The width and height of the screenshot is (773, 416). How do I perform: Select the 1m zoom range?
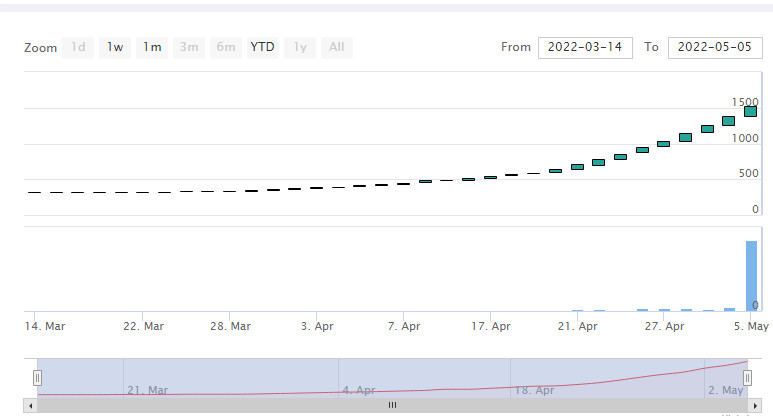[x=152, y=47]
